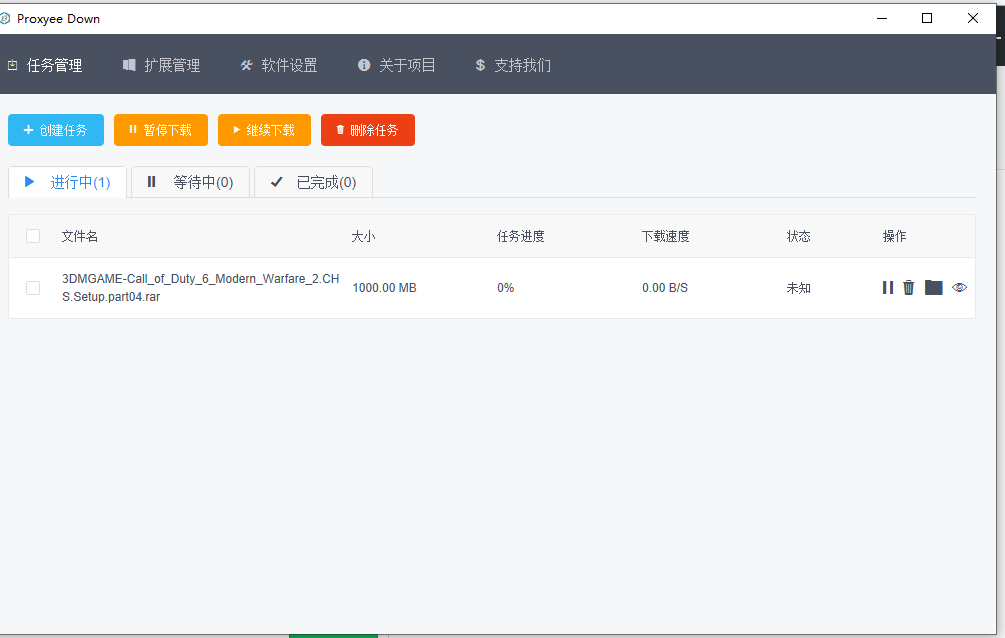Click the 未知 status cell
This screenshot has width=1005, height=638.
point(799,288)
